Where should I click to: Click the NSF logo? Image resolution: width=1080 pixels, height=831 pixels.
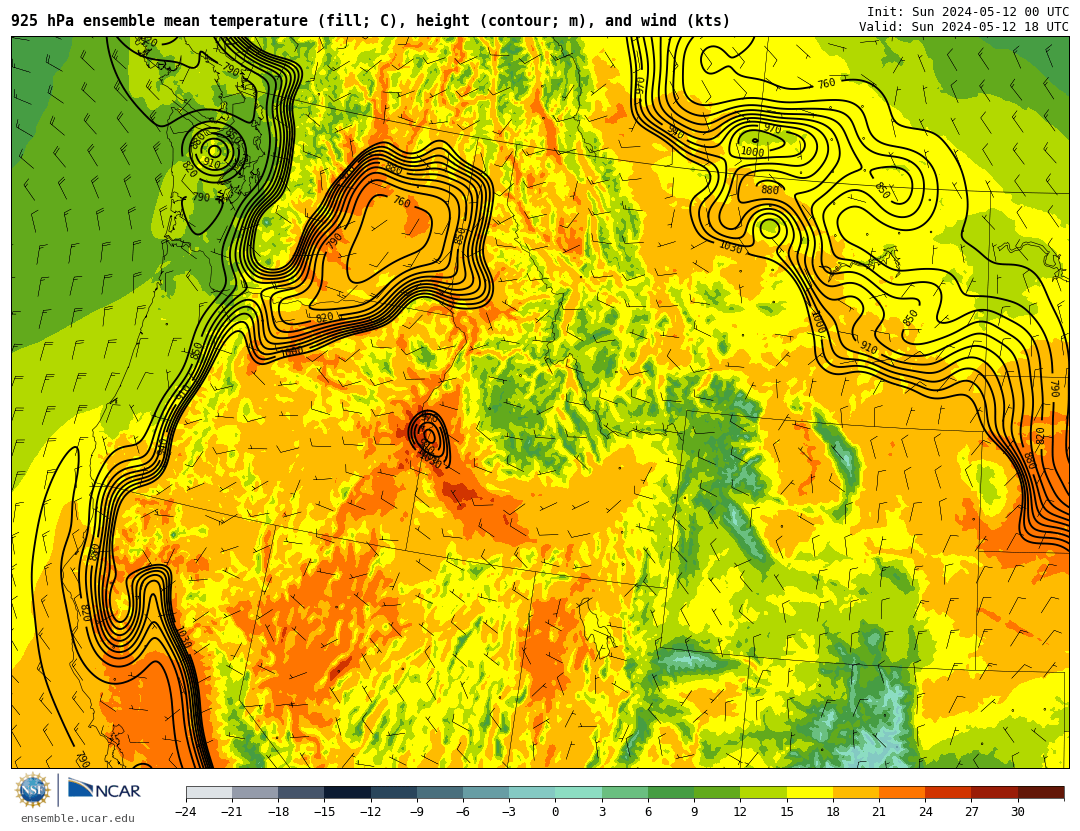pos(33,790)
